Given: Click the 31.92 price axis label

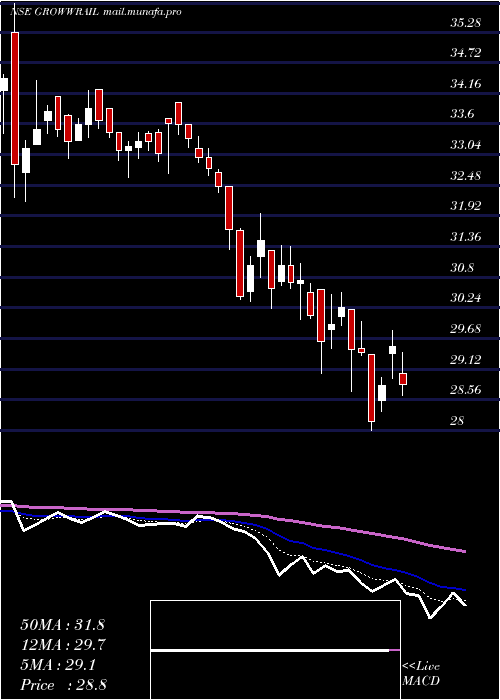Looking at the screenshot, I should pyautogui.click(x=466, y=206).
